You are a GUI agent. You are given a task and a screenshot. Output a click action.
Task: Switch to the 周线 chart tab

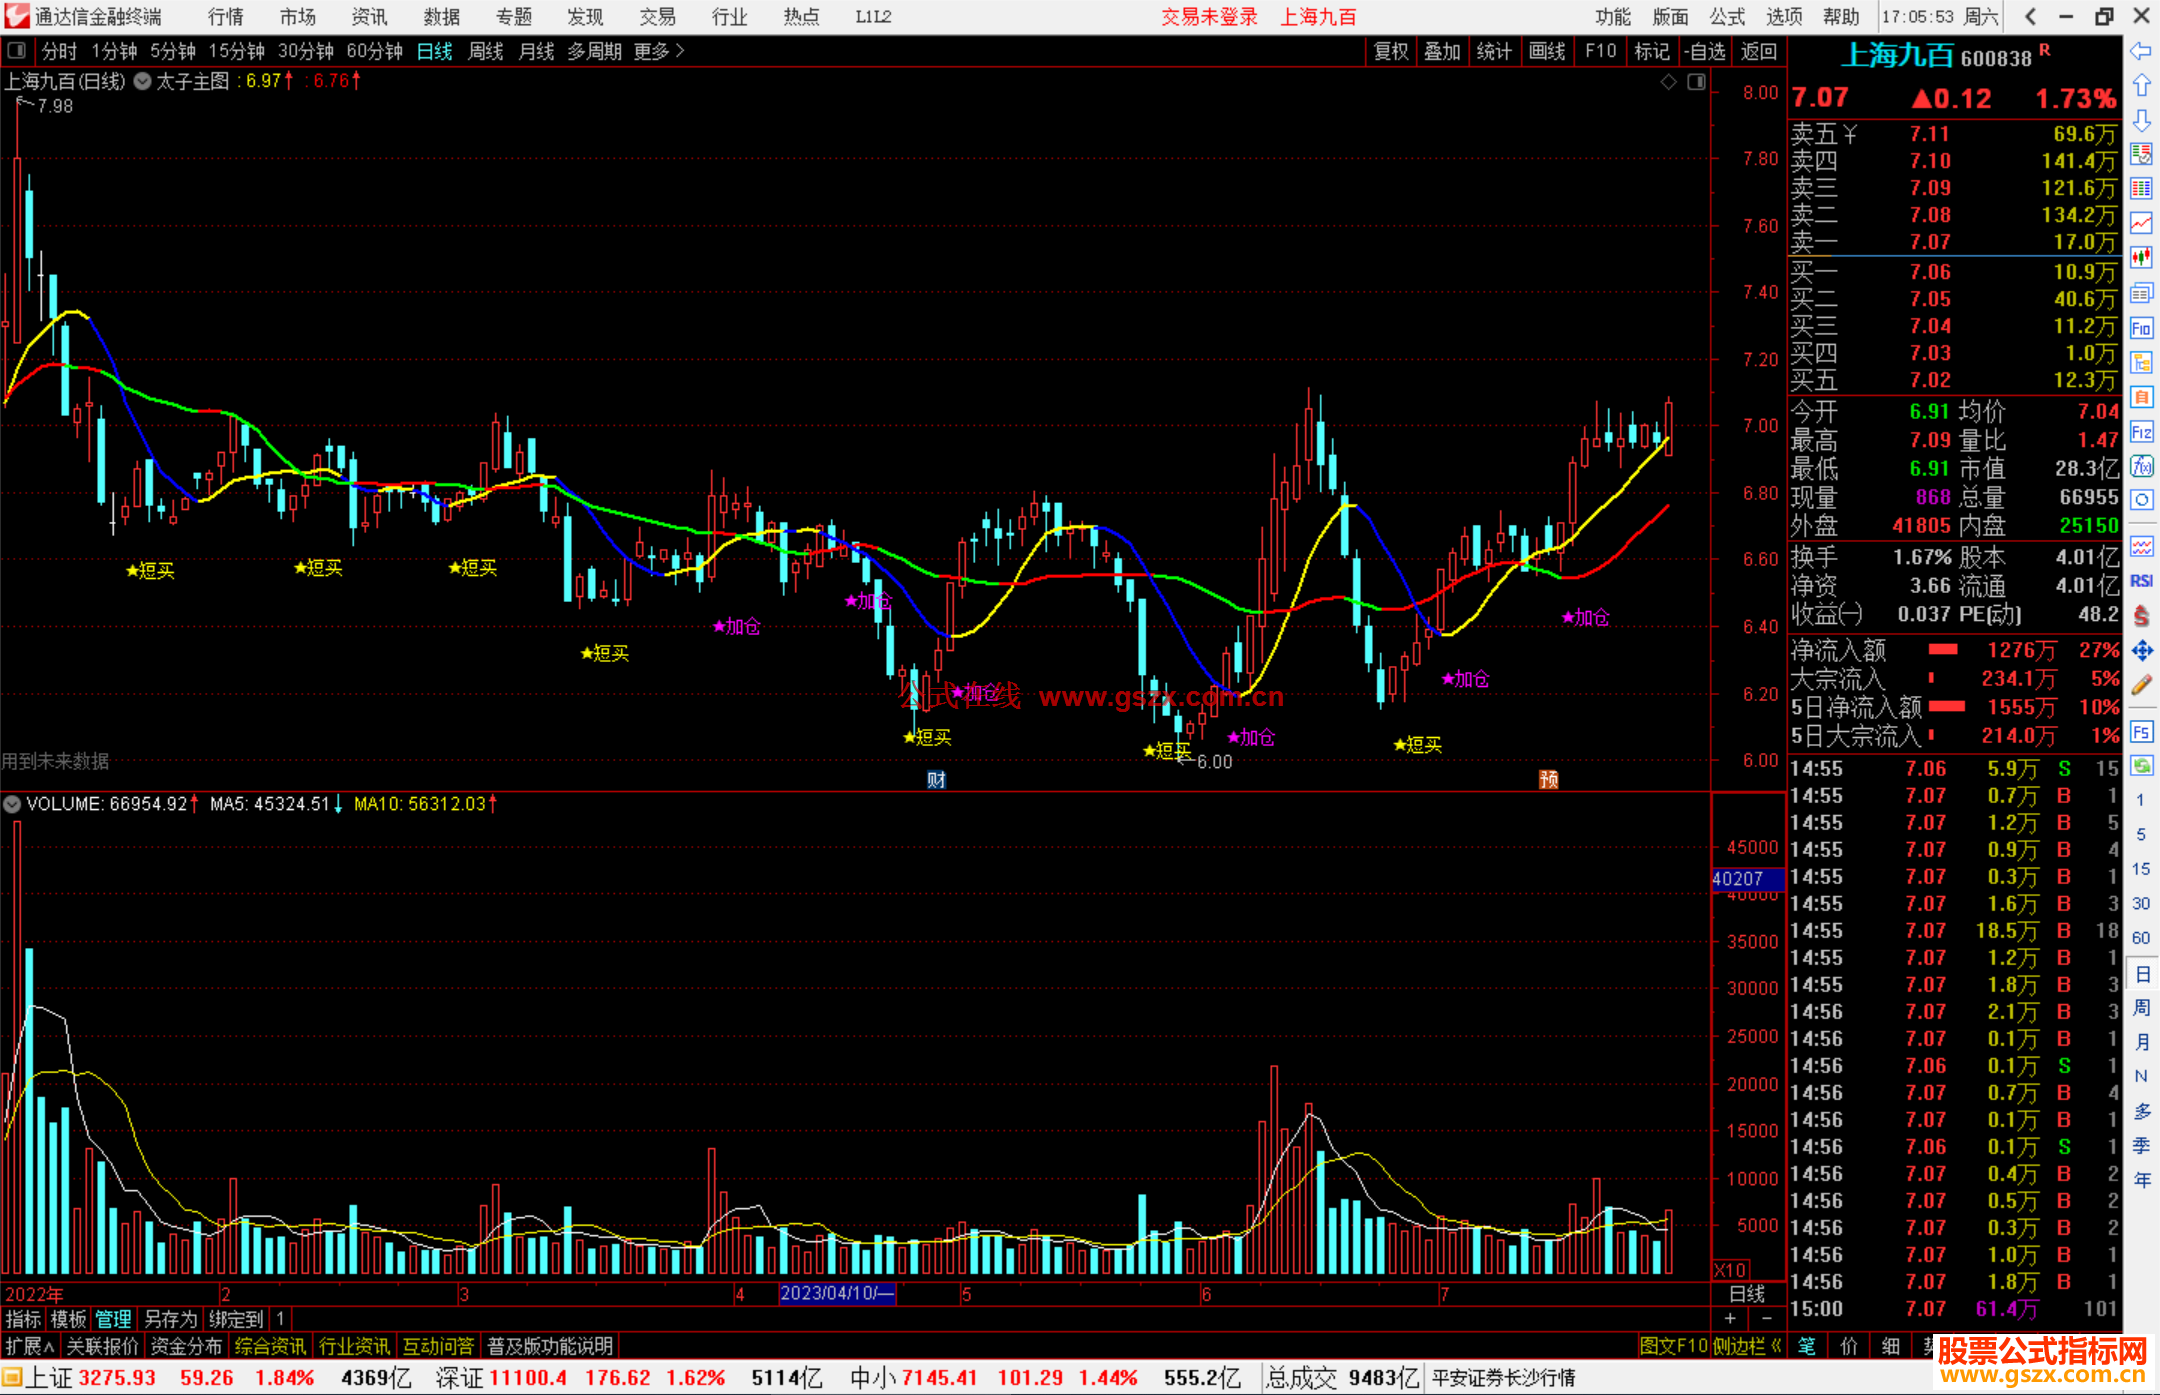[x=486, y=50]
